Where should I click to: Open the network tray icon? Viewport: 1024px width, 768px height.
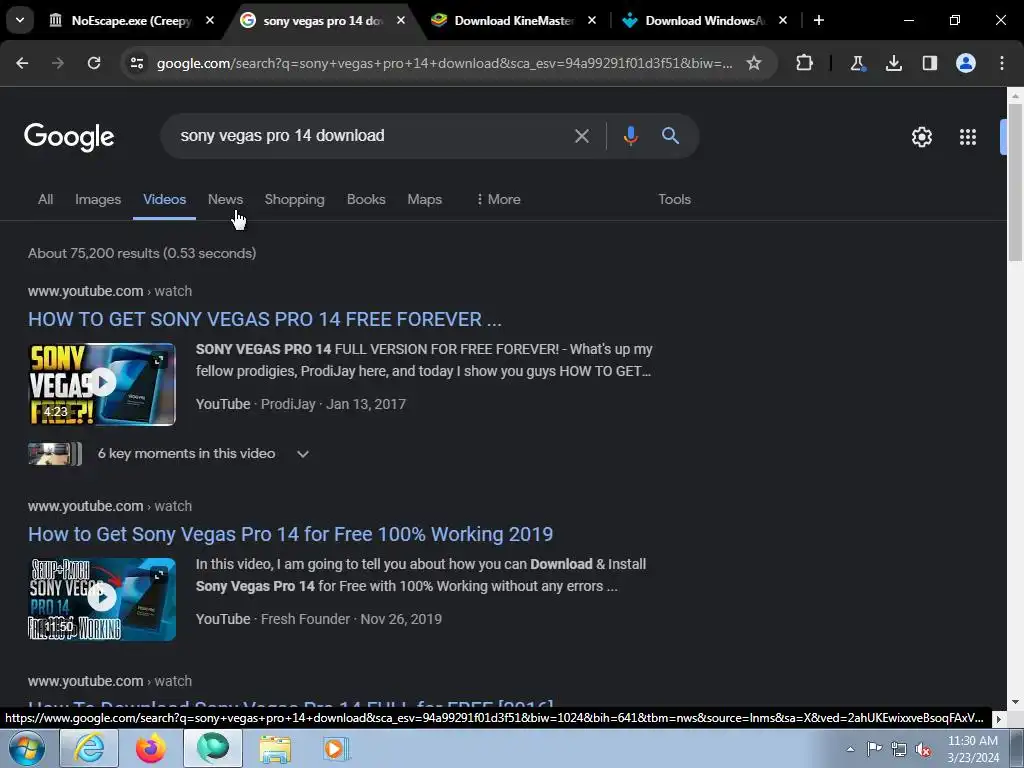click(899, 749)
